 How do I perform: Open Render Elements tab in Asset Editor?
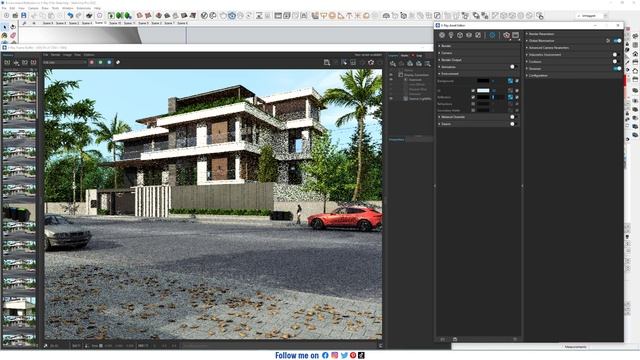469,36
